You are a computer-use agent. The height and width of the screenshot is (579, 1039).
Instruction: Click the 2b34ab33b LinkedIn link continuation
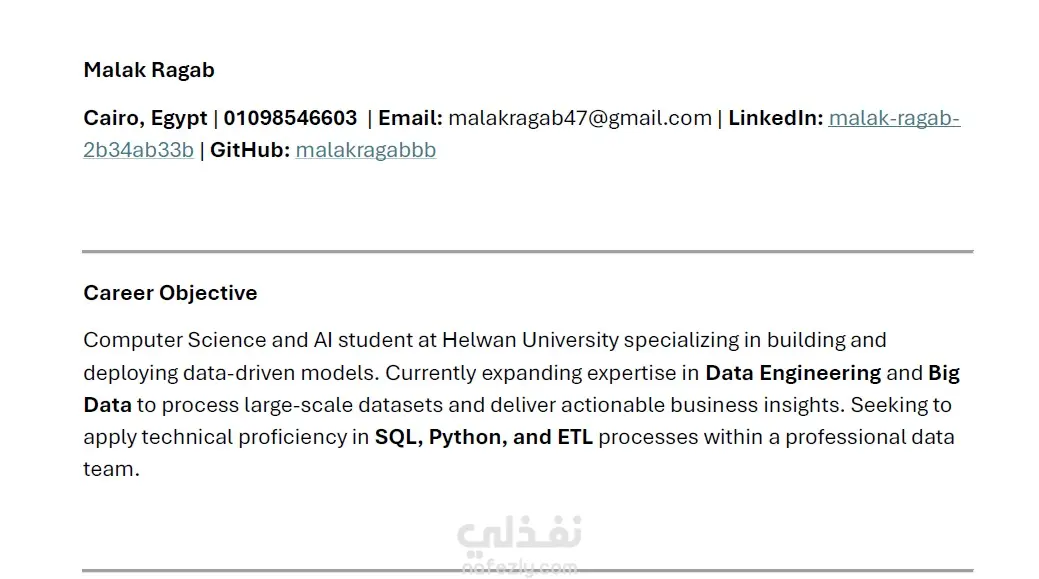point(138,150)
